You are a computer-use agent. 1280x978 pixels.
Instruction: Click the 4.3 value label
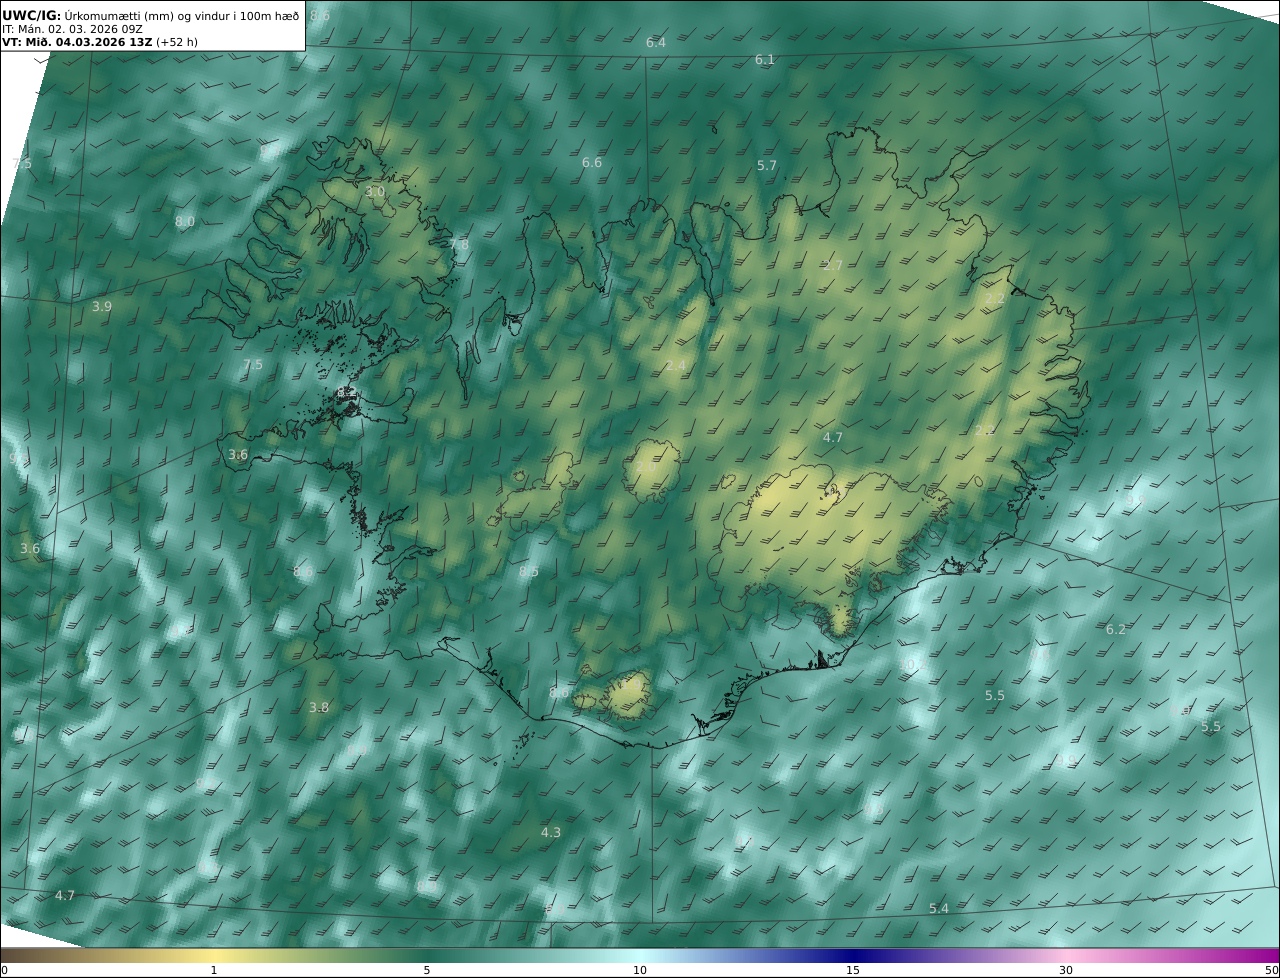(551, 833)
